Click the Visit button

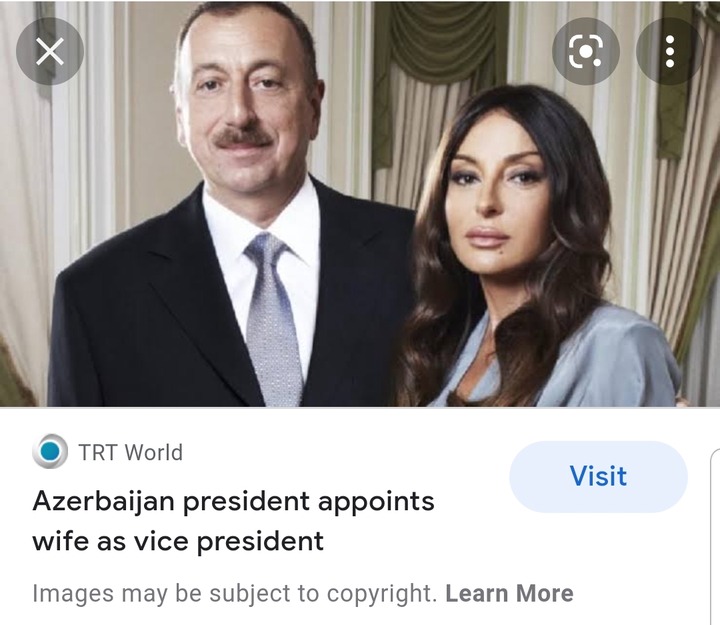[x=598, y=476]
